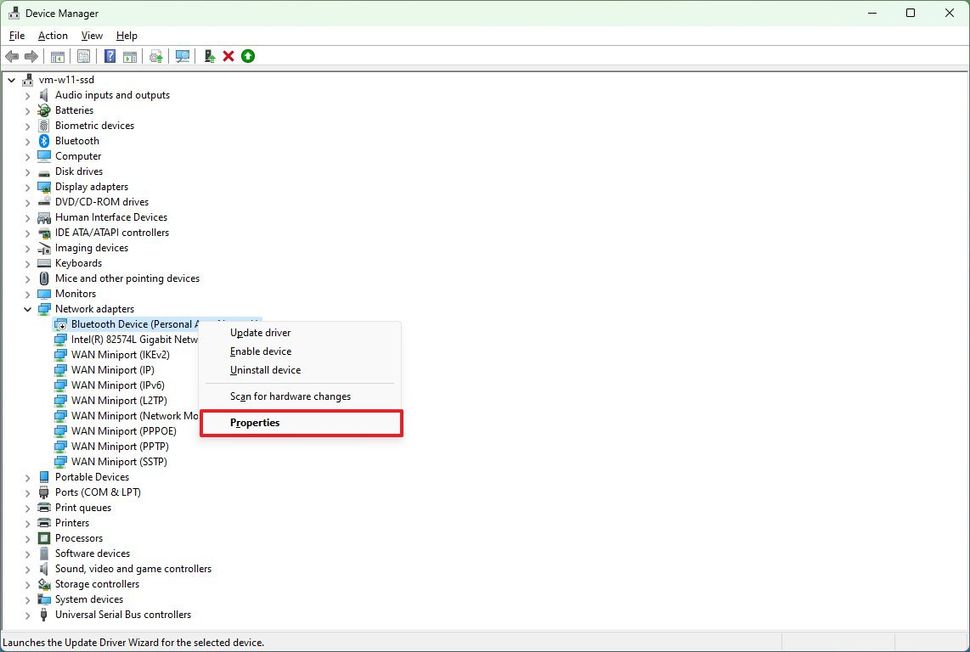Viewport: 970px width, 652px height.
Task: Expand the Display adapters category
Action: 27,186
